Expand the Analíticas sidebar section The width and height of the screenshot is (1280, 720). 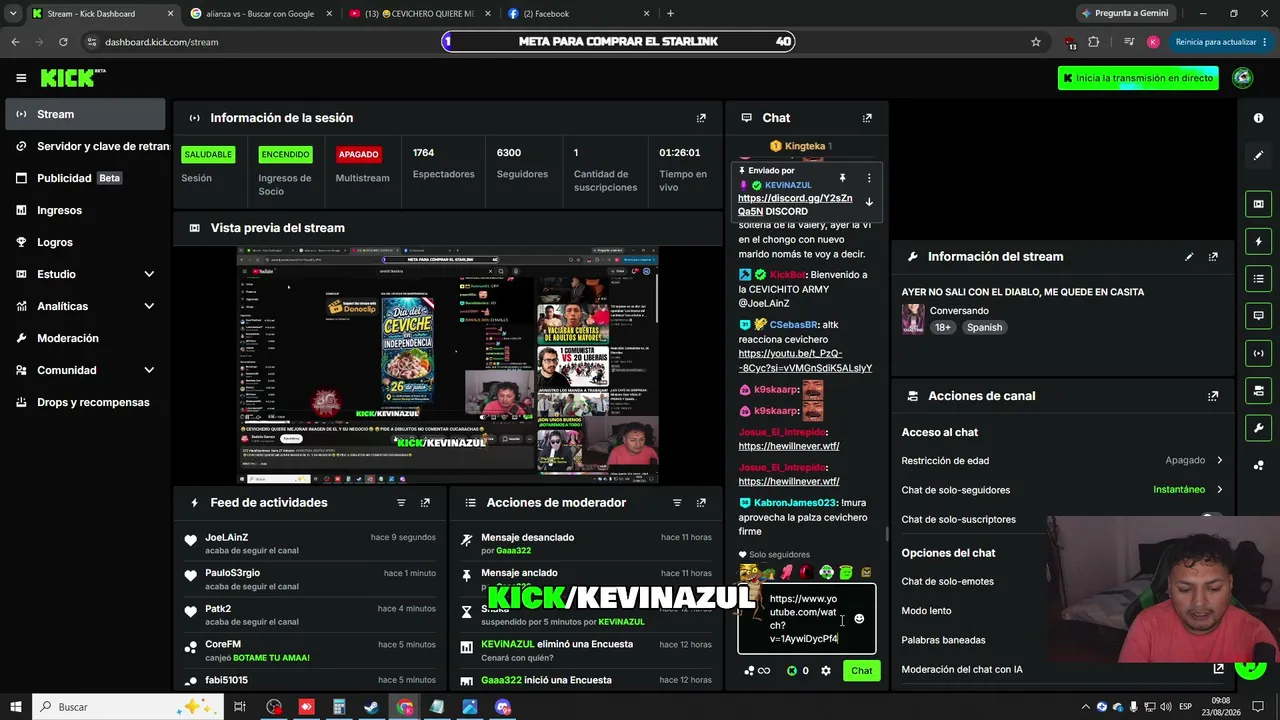click(x=149, y=306)
